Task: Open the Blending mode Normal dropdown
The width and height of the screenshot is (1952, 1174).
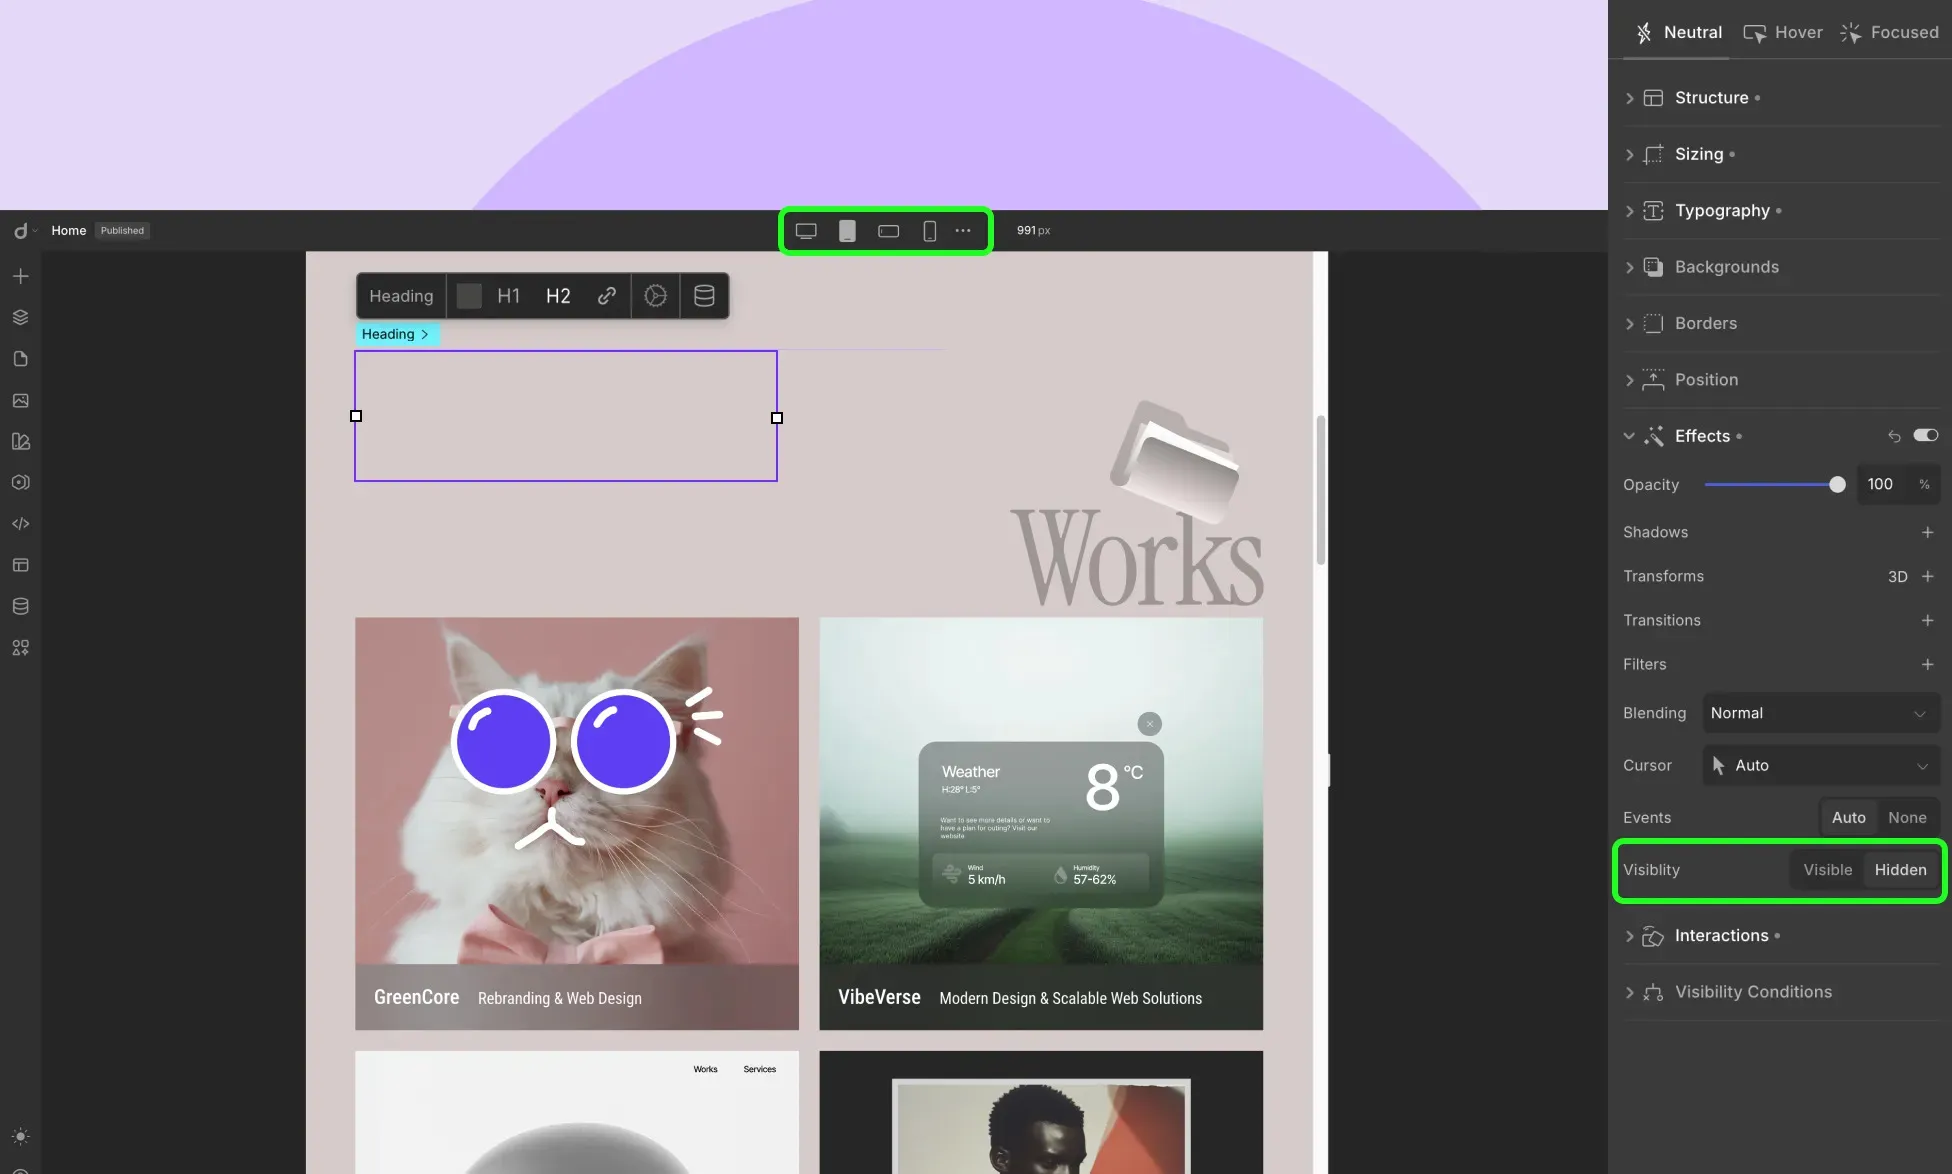Action: tap(1821, 713)
